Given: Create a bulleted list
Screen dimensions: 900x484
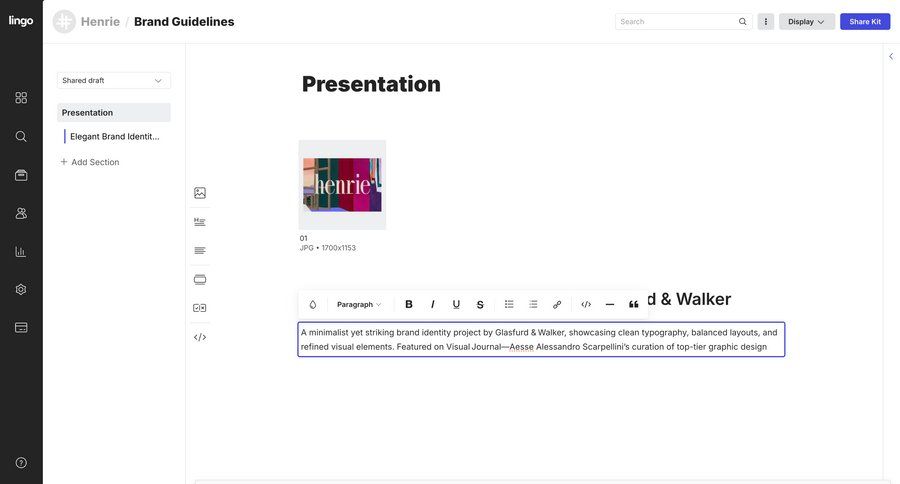Looking at the screenshot, I should click(x=509, y=304).
